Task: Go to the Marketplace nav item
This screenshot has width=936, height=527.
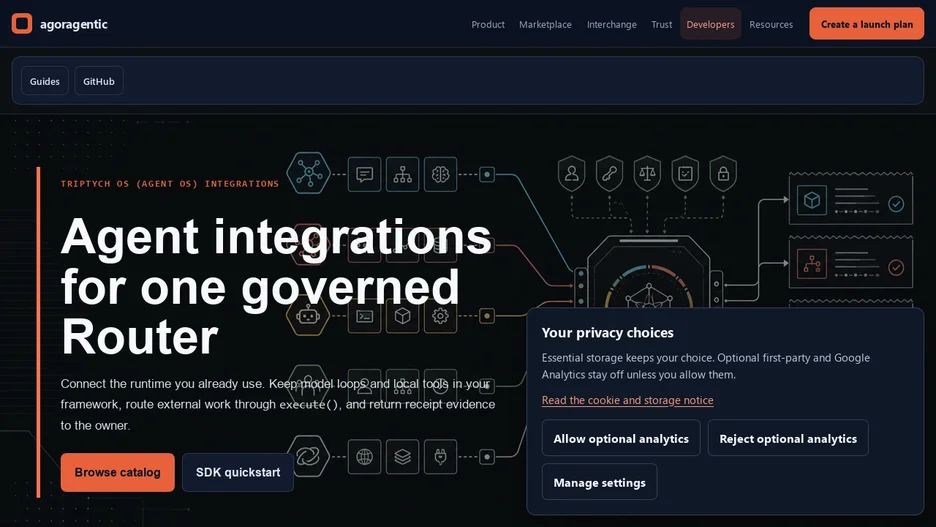Action: tap(545, 24)
